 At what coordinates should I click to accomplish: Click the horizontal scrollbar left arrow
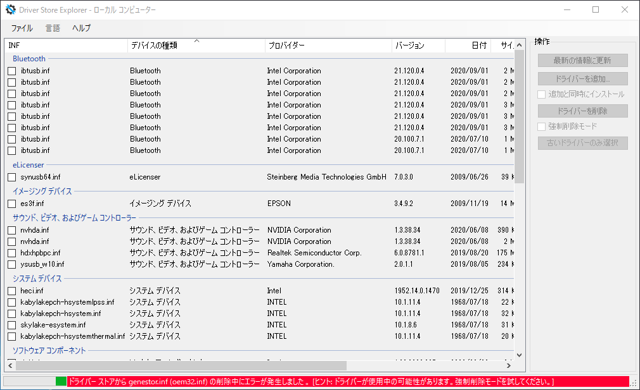[11, 366]
